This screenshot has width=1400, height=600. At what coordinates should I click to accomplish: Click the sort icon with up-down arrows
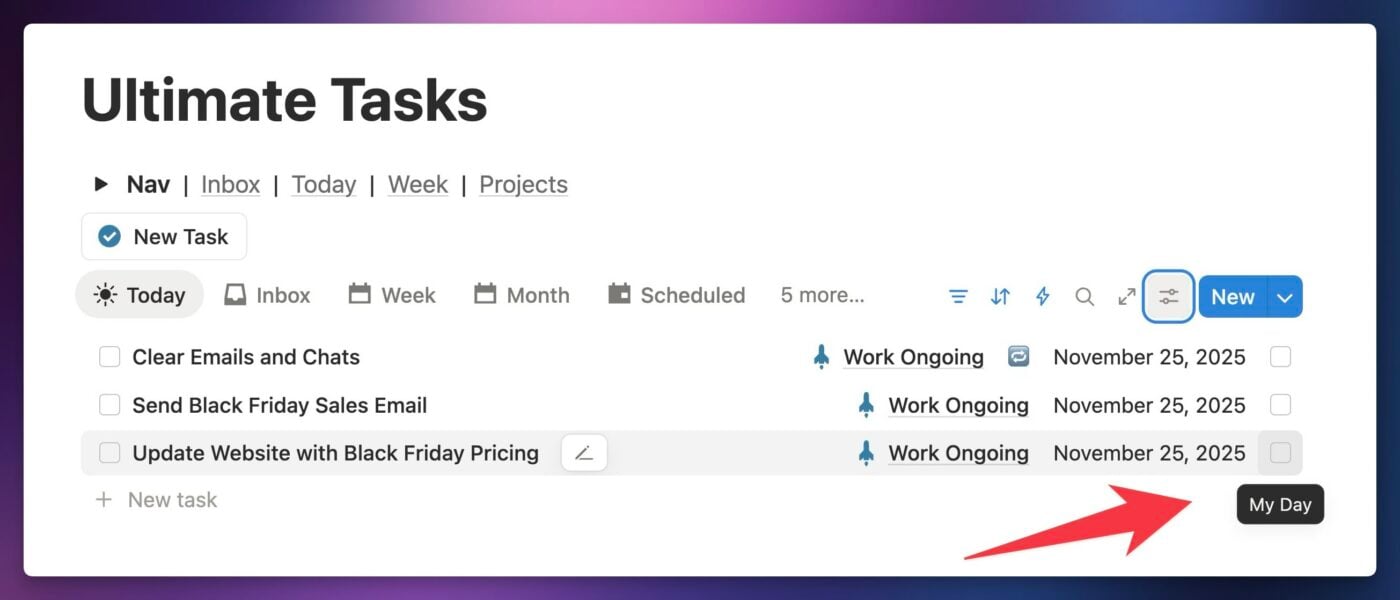(x=1000, y=296)
